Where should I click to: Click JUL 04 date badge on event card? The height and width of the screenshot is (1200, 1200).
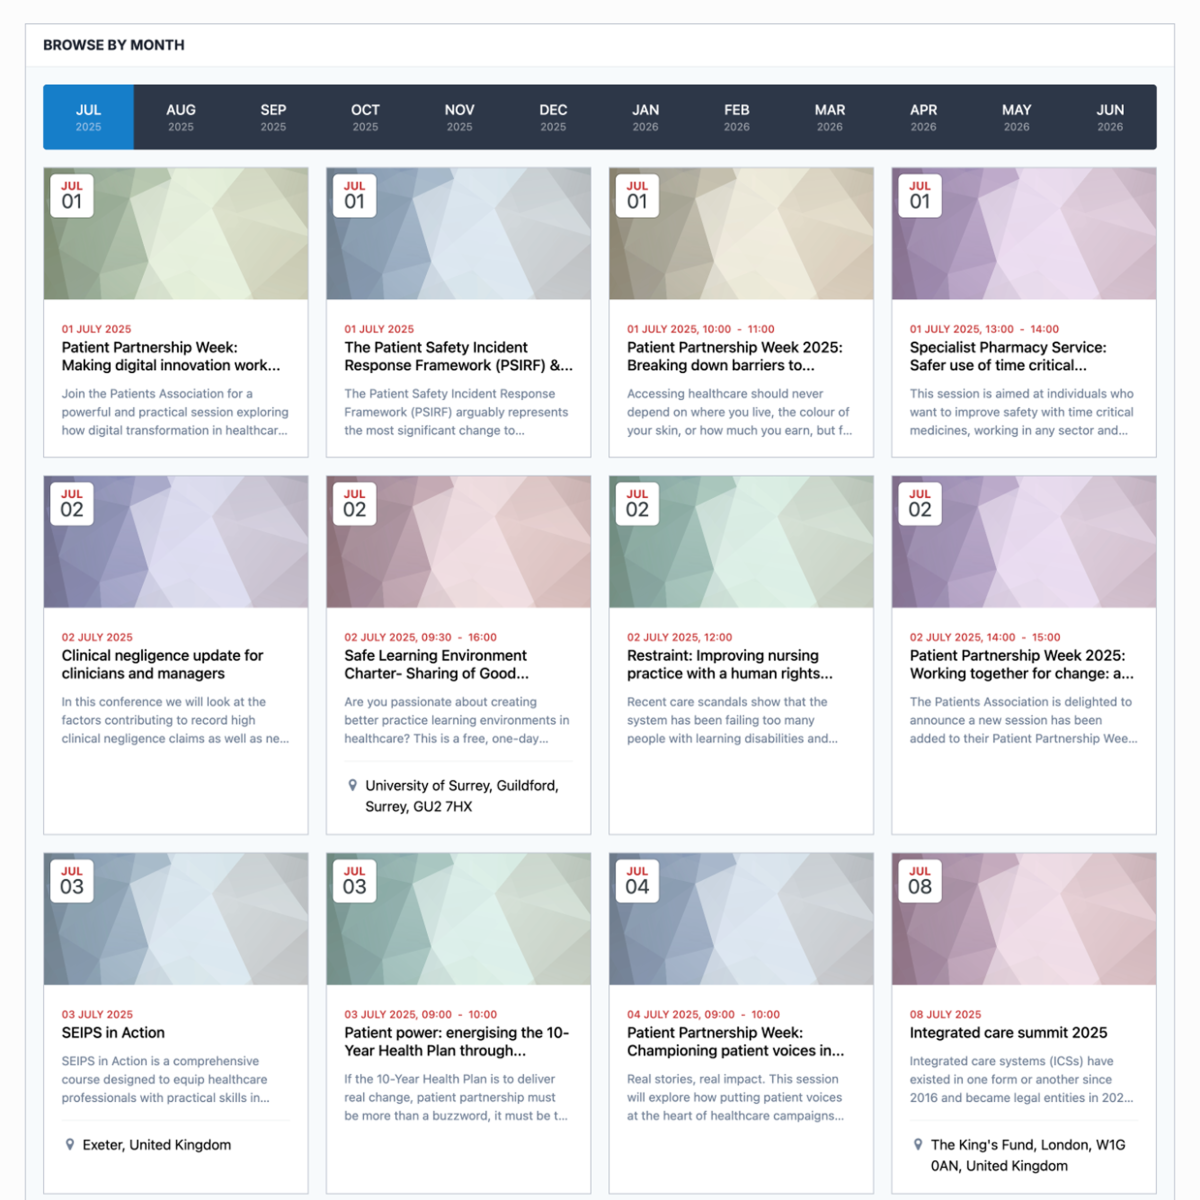tap(637, 881)
